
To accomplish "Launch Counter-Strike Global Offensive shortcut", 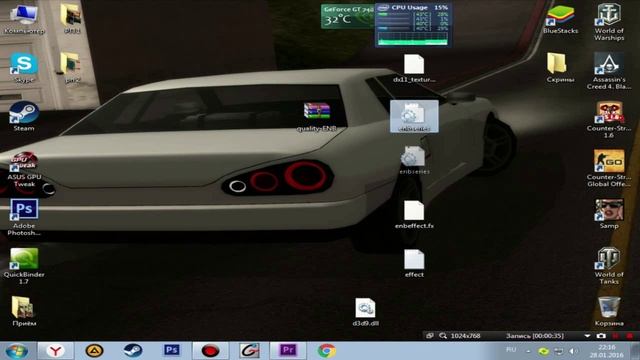I will click(x=609, y=168).
